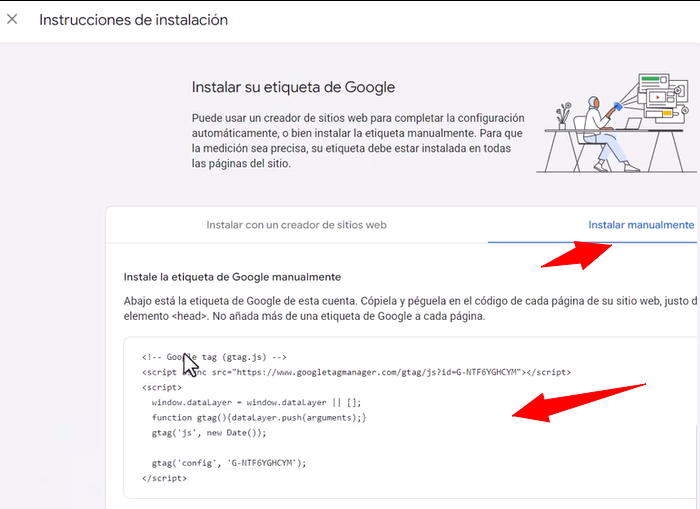The width and height of the screenshot is (700, 509).
Task: Click the opening <script> tag line
Action: point(162,388)
